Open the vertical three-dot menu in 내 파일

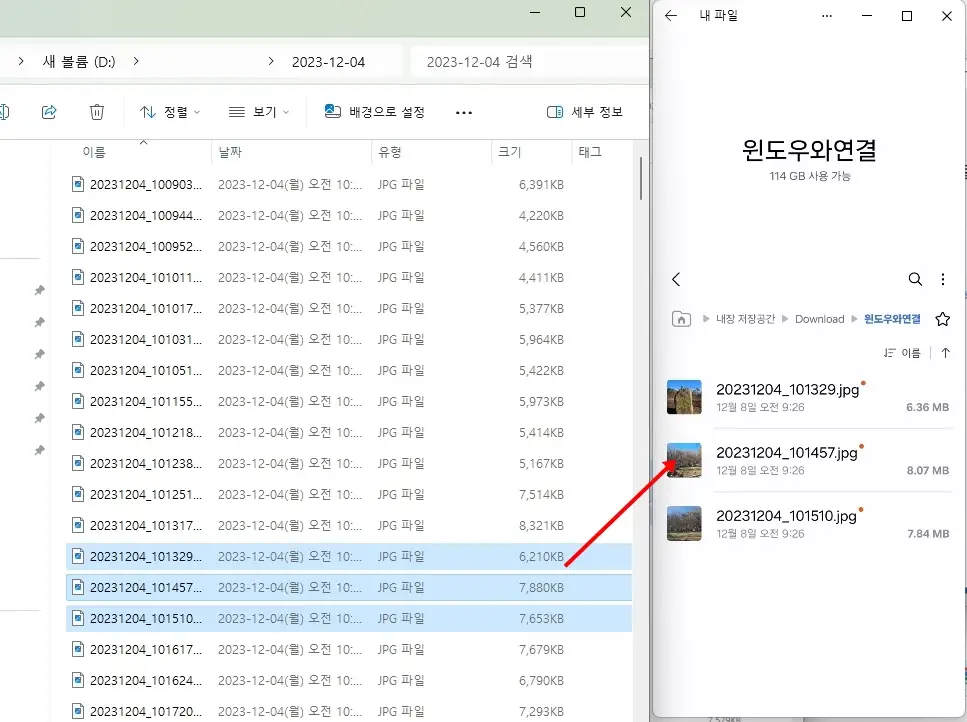[x=944, y=279]
